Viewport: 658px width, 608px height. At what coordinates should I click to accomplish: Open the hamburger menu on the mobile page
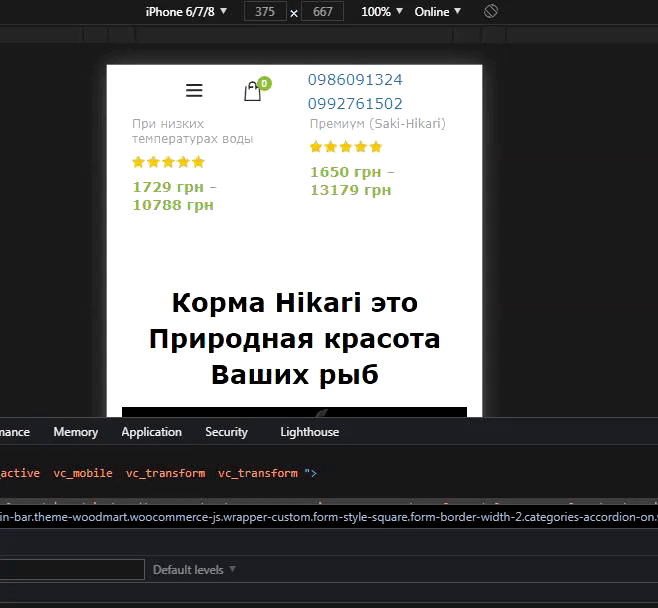[x=194, y=90]
